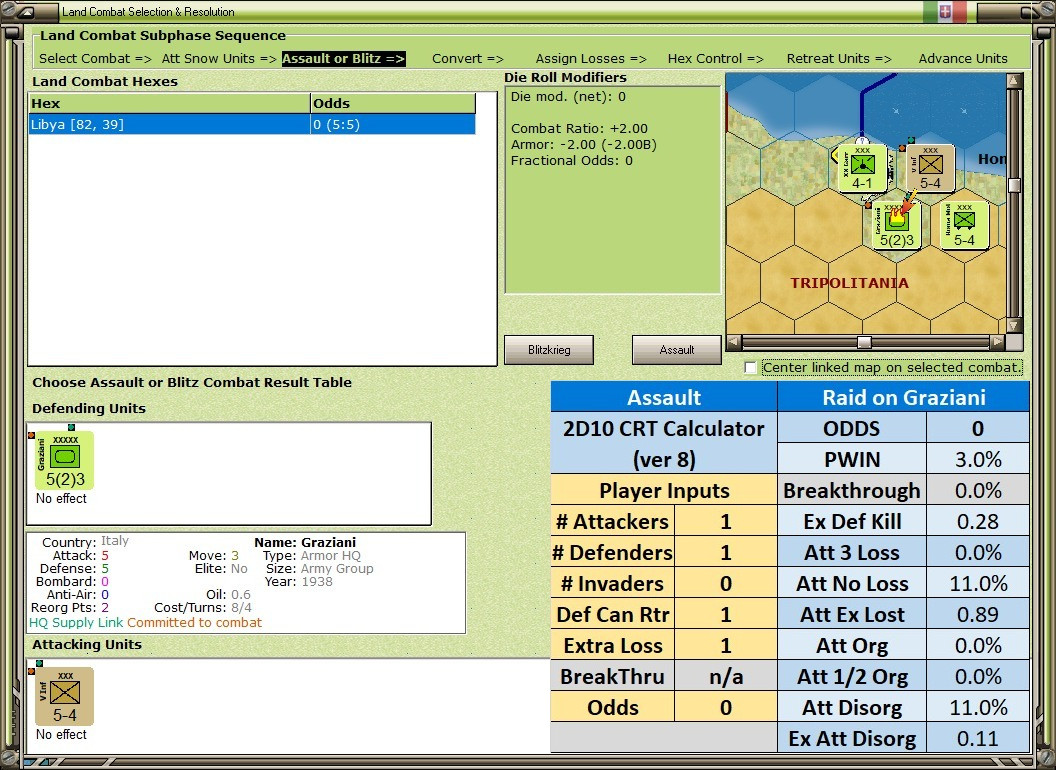Viewport: 1056px width, 770px height.
Task: Select V Inf counter under Attacking Units
Action: 65,697
